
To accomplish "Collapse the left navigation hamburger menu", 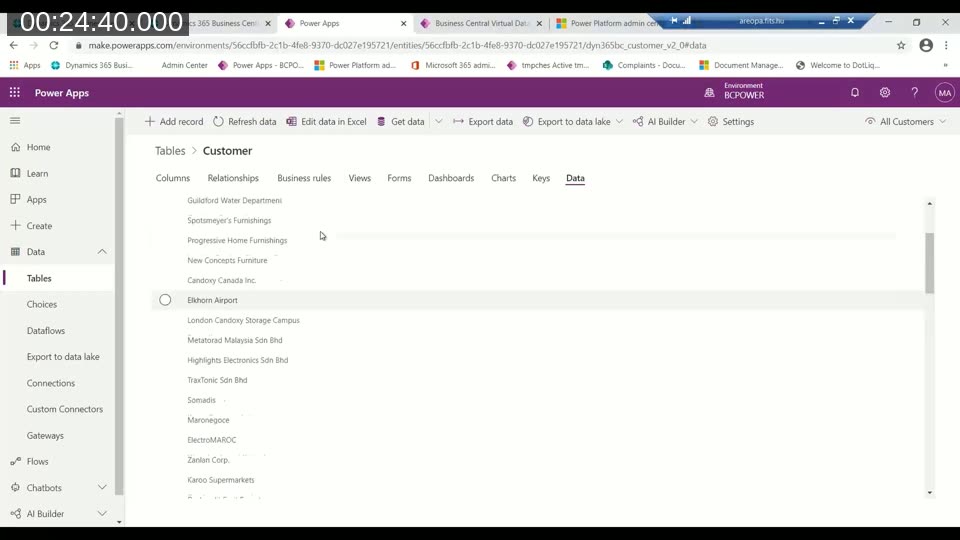I will [15, 121].
